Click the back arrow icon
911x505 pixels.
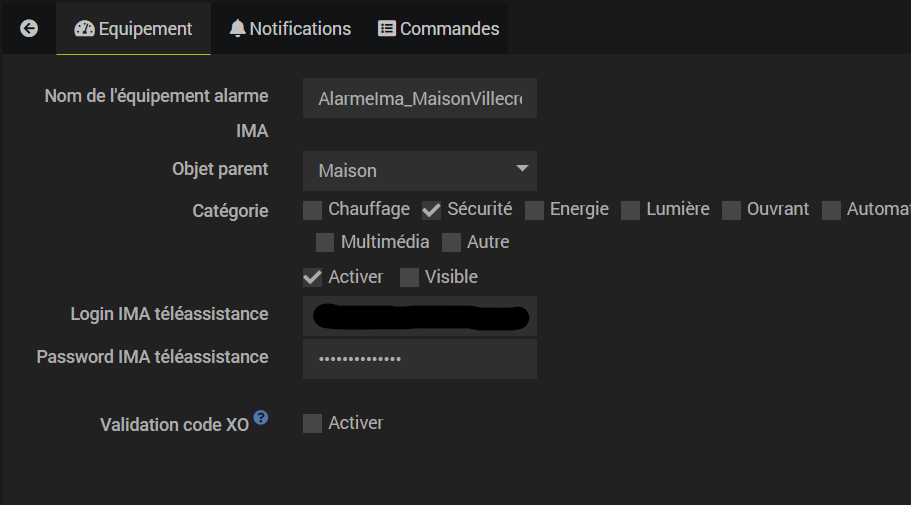29,29
